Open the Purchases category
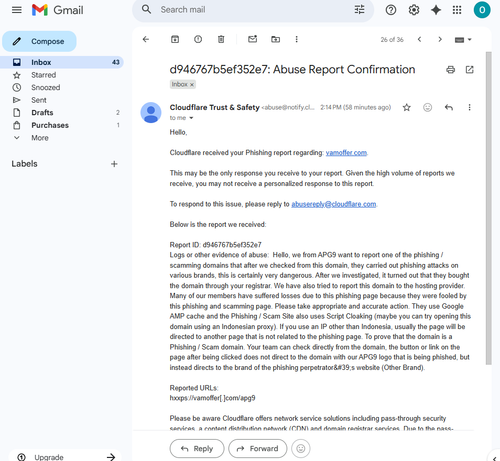The image size is (500, 461). tap(62, 125)
